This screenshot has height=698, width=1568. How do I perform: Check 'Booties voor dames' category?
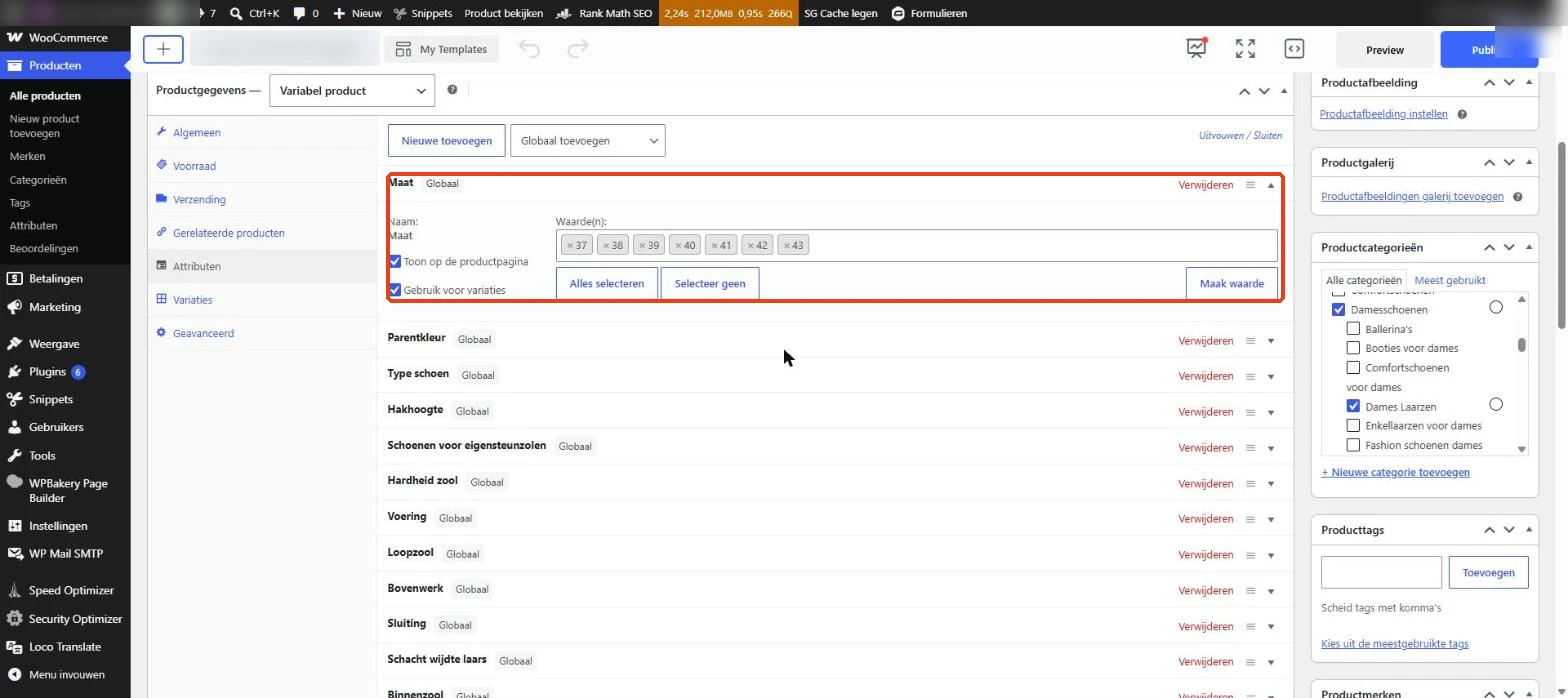point(1353,348)
